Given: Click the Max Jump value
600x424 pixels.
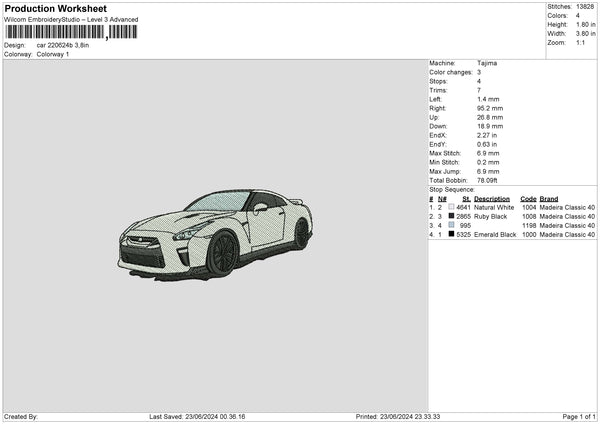Looking at the screenshot, I should (x=488, y=172).
